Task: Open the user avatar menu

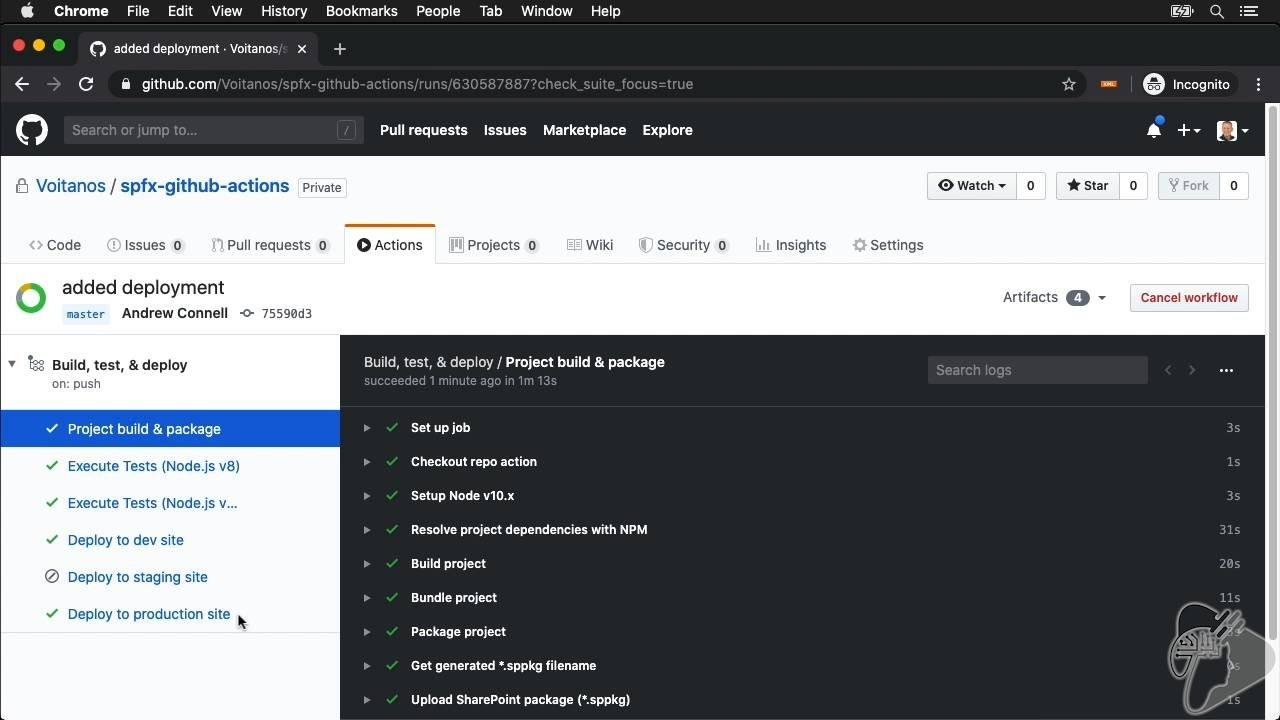Action: [x=1232, y=130]
